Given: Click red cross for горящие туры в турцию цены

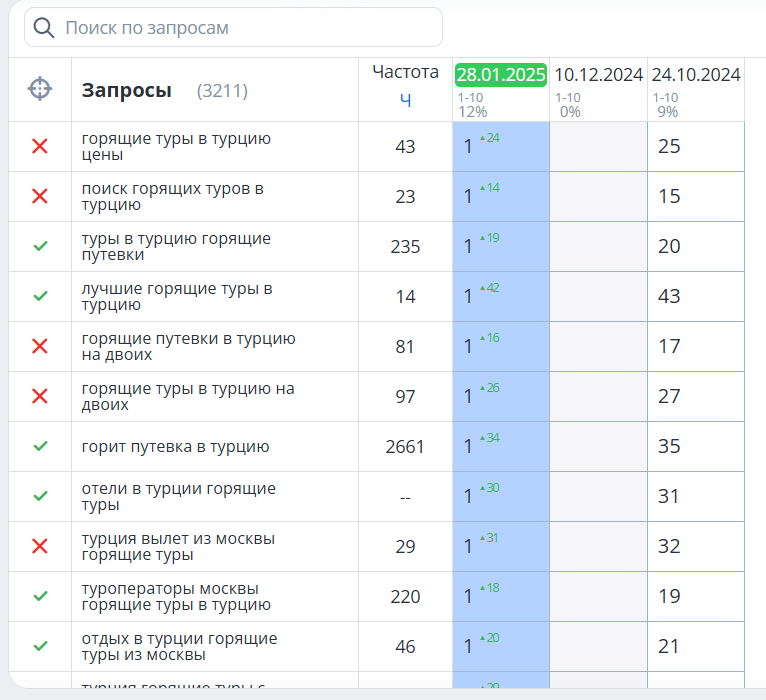Looking at the screenshot, I should 40,146.
